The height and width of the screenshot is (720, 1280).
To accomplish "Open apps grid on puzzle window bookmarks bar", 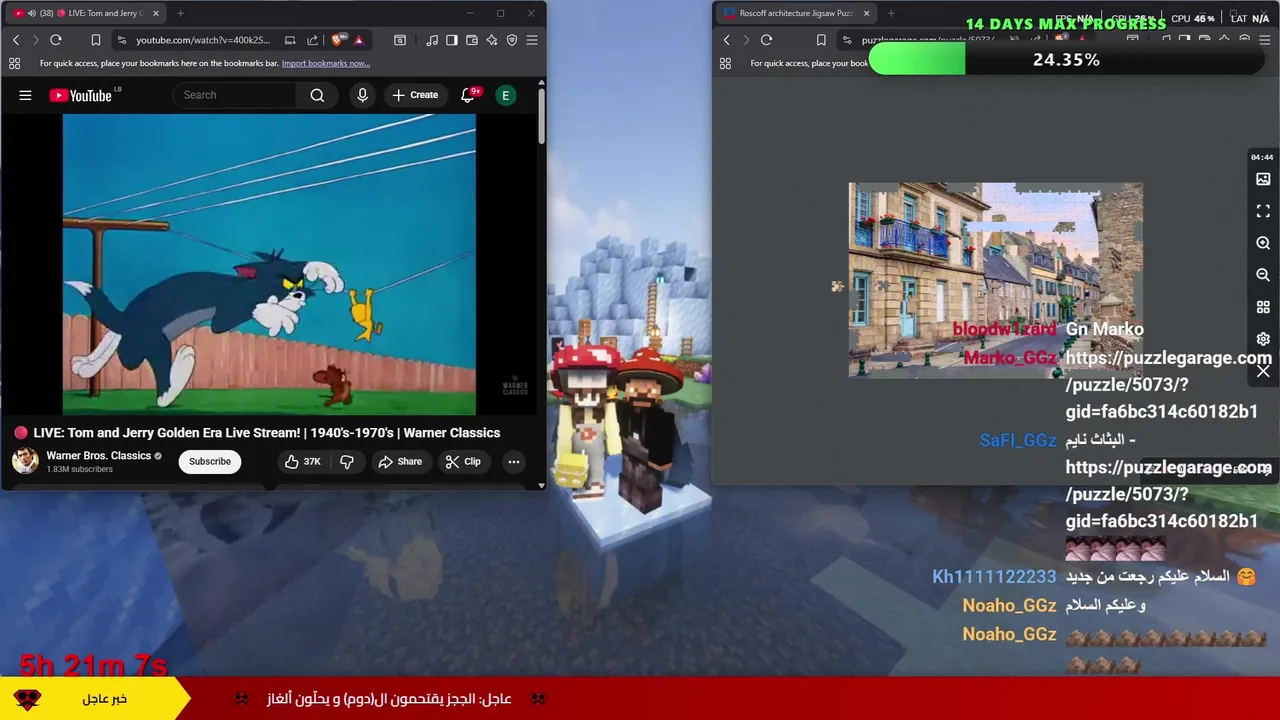I will (725, 63).
